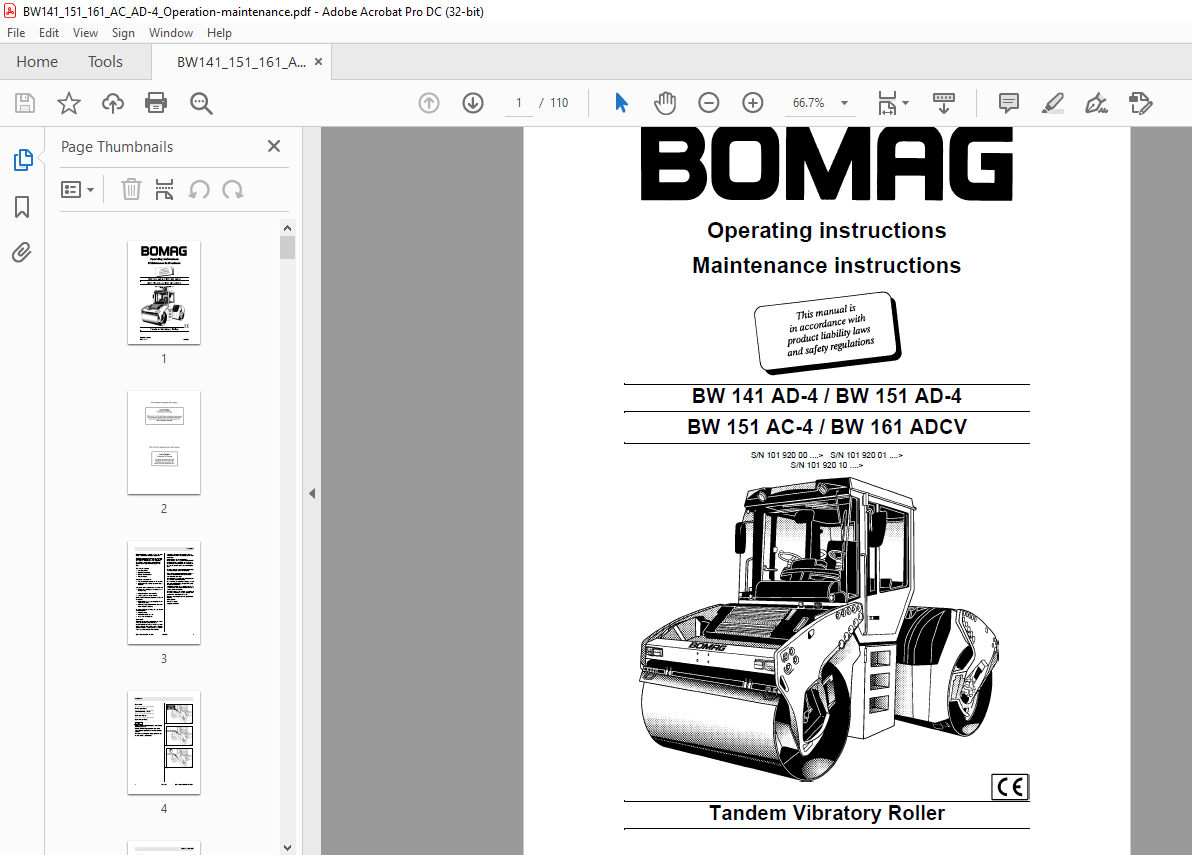Image resolution: width=1192 pixels, height=855 pixels.
Task: Open the Sign document pen tool
Action: click(x=1096, y=103)
